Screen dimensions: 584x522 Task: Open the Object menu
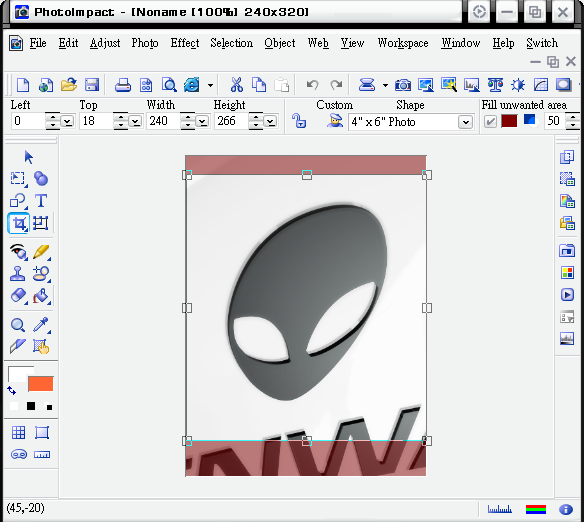click(280, 43)
